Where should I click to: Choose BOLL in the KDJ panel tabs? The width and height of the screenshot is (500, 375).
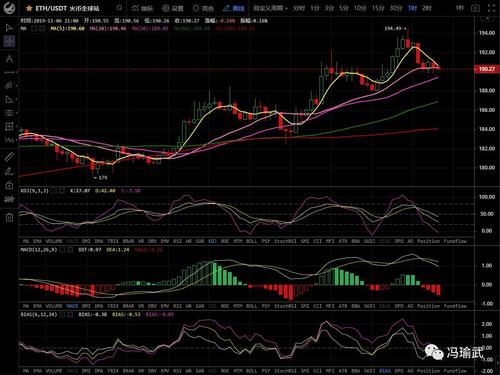coord(252,241)
